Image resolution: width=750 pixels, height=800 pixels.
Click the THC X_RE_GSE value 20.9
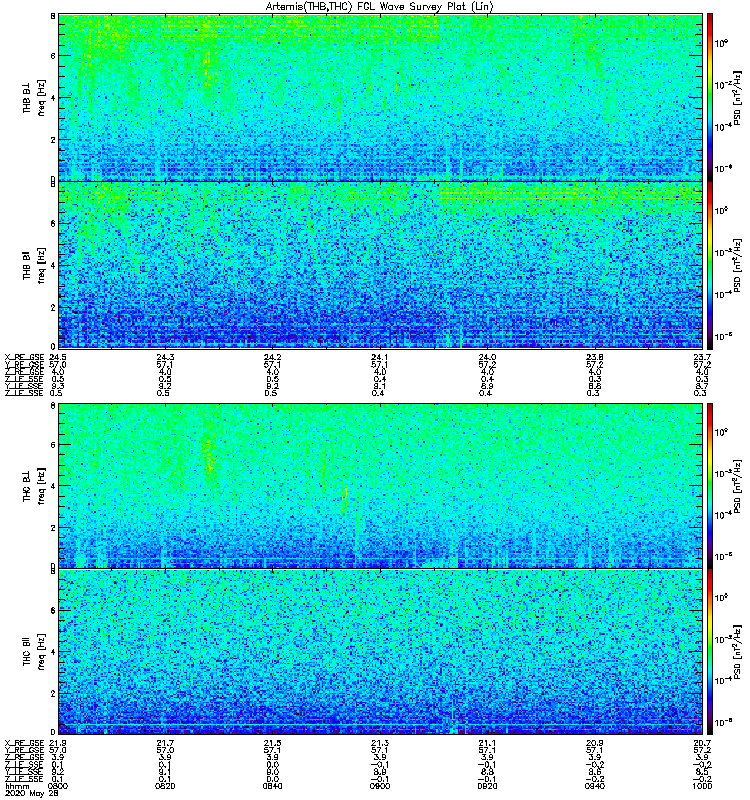click(x=595, y=743)
